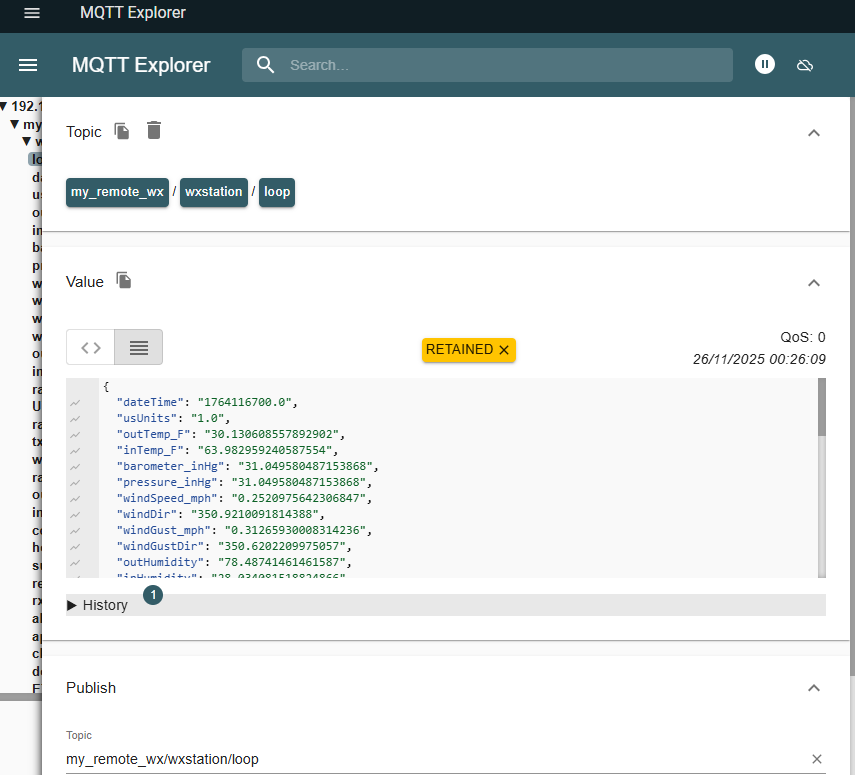Select the loop topic chip
The image size is (855, 775).
[x=277, y=192]
